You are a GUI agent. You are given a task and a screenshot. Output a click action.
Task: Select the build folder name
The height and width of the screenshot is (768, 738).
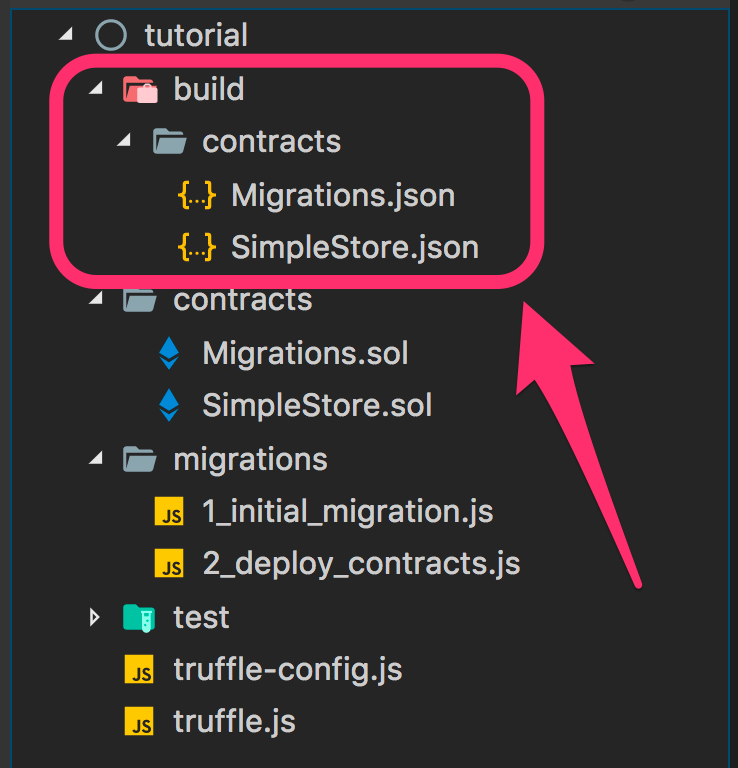tap(209, 89)
